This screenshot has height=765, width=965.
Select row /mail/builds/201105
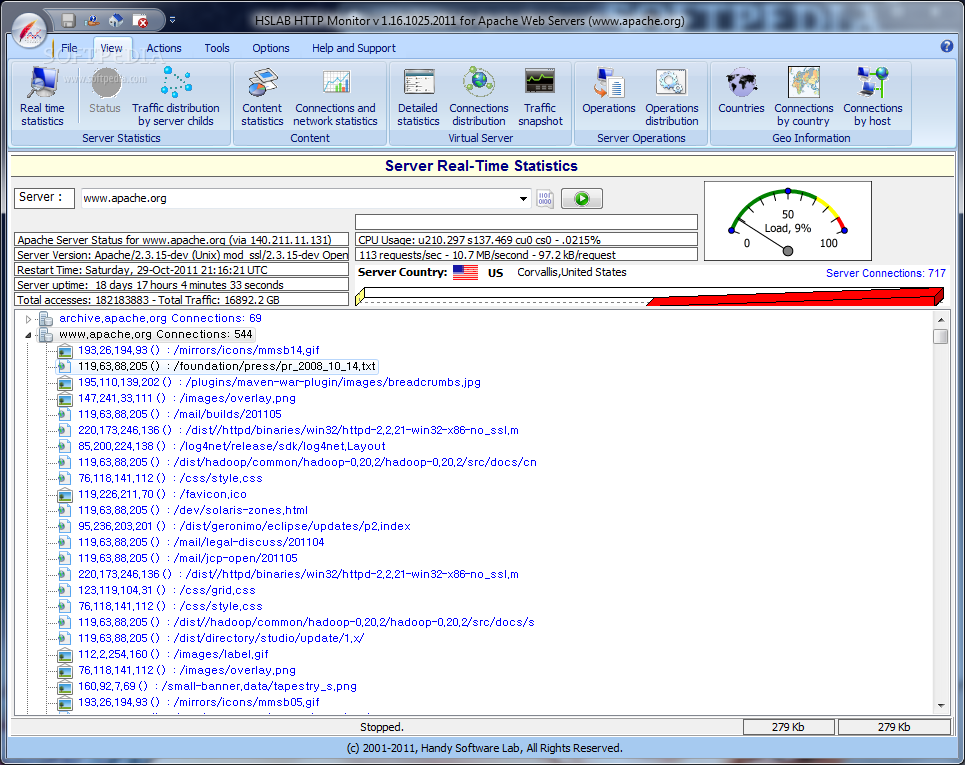point(180,414)
